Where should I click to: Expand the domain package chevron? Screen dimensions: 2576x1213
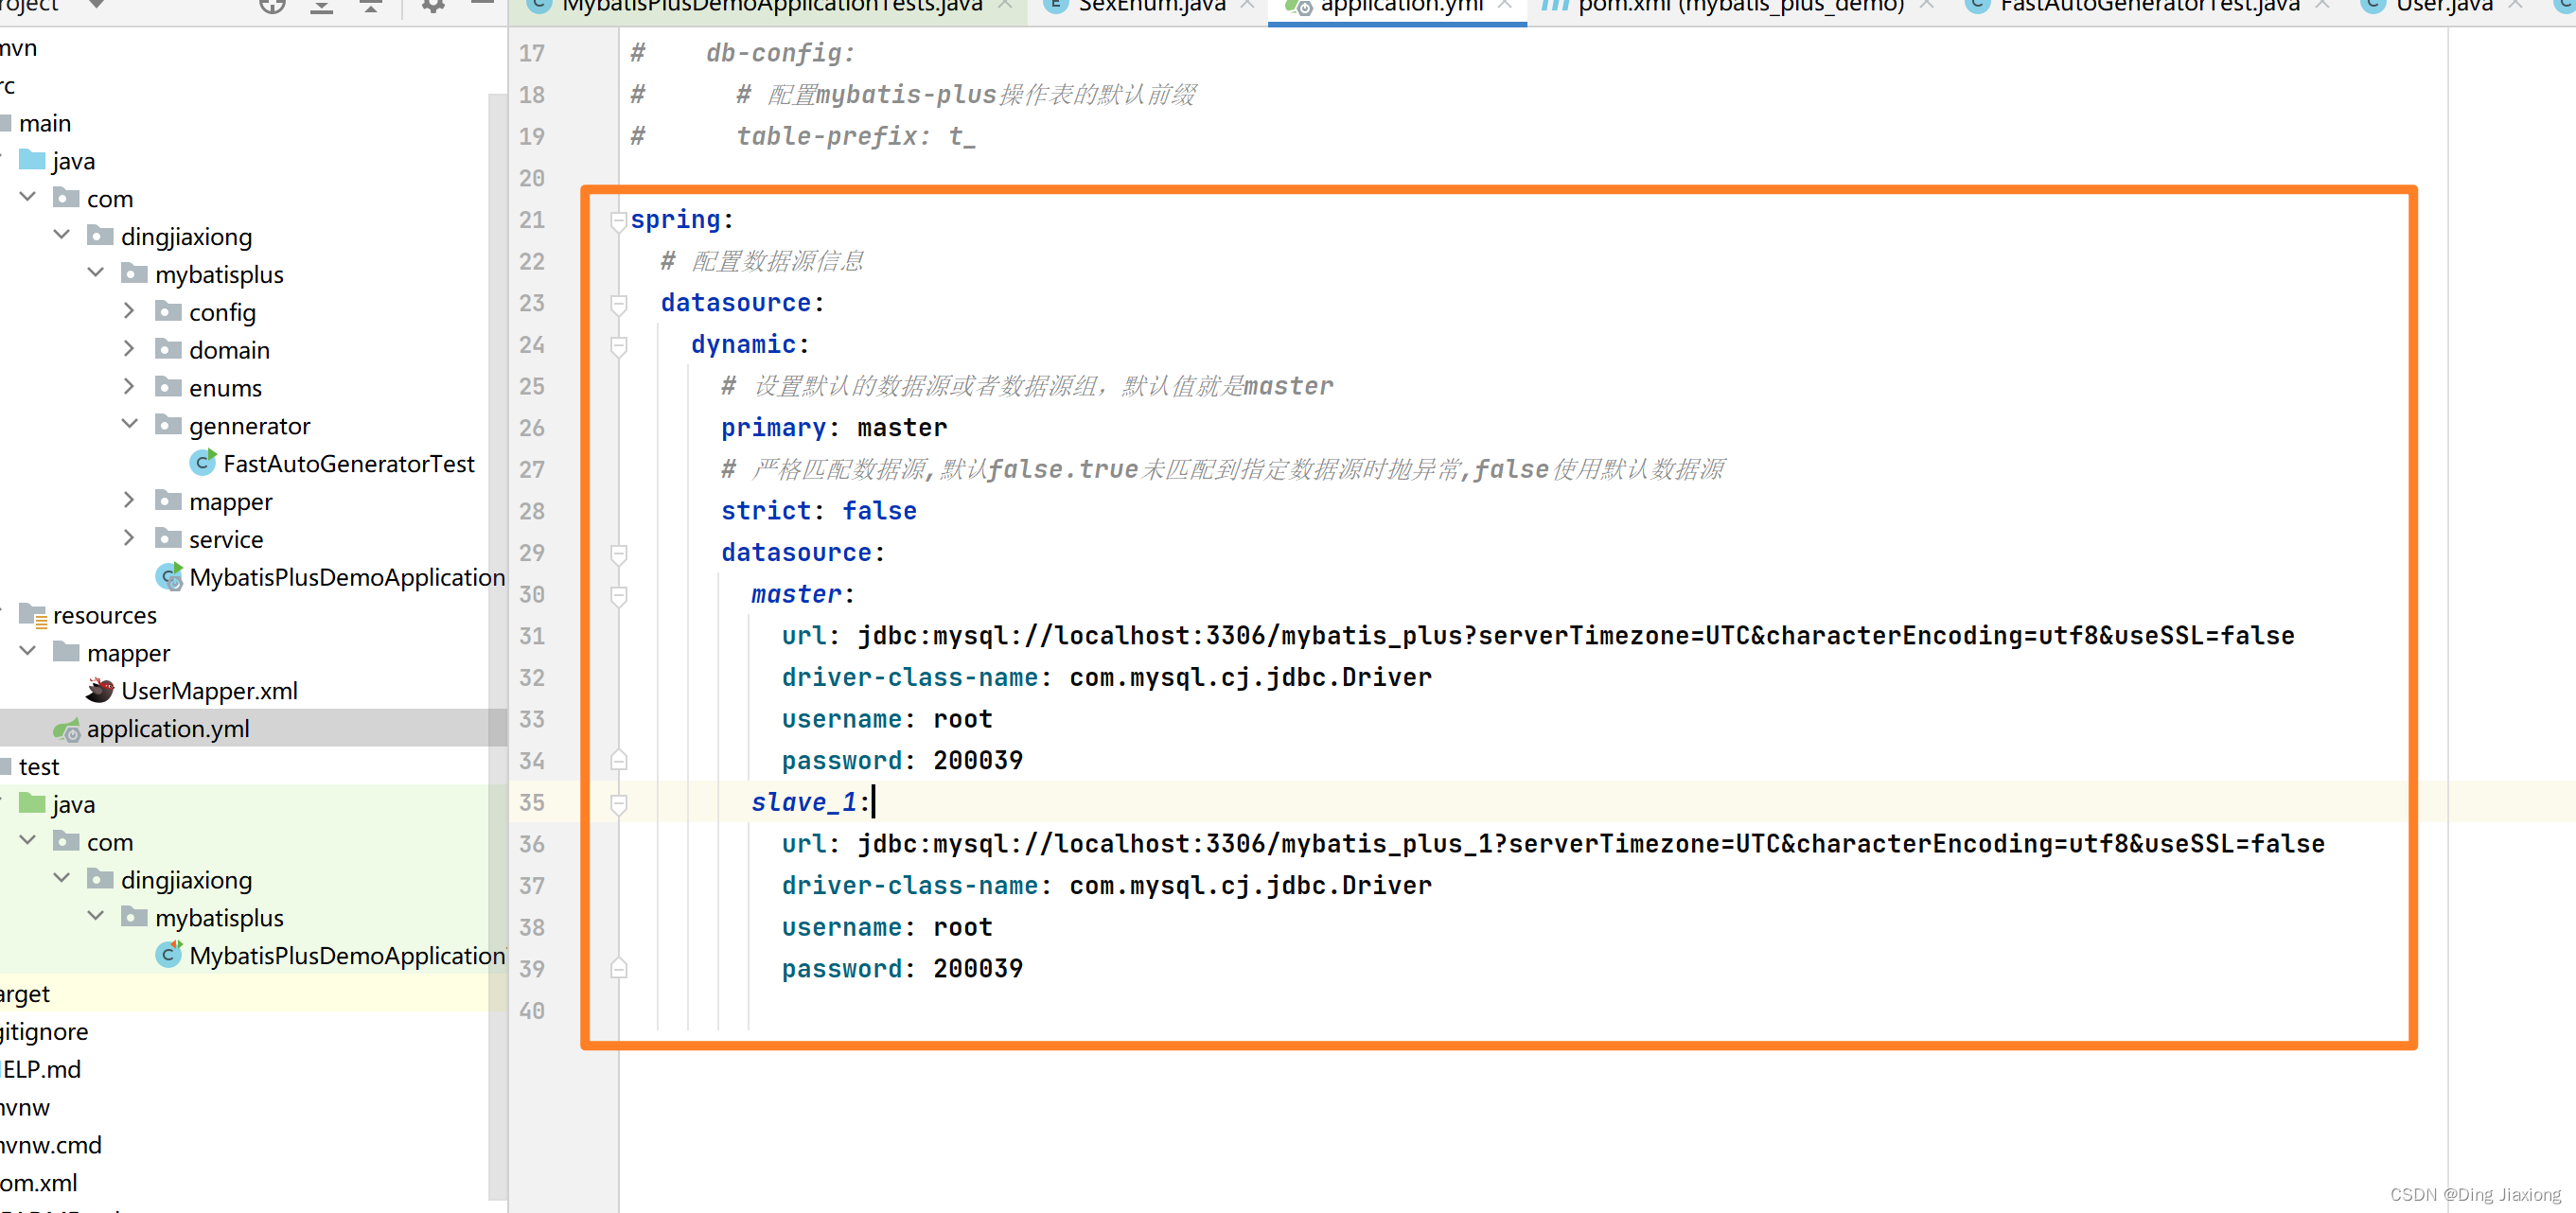click(129, 349)
